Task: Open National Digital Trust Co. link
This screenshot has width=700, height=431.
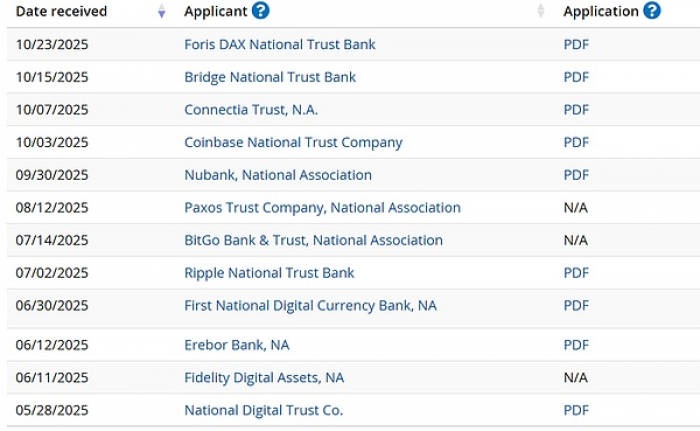Action: [x=263, y=410]
